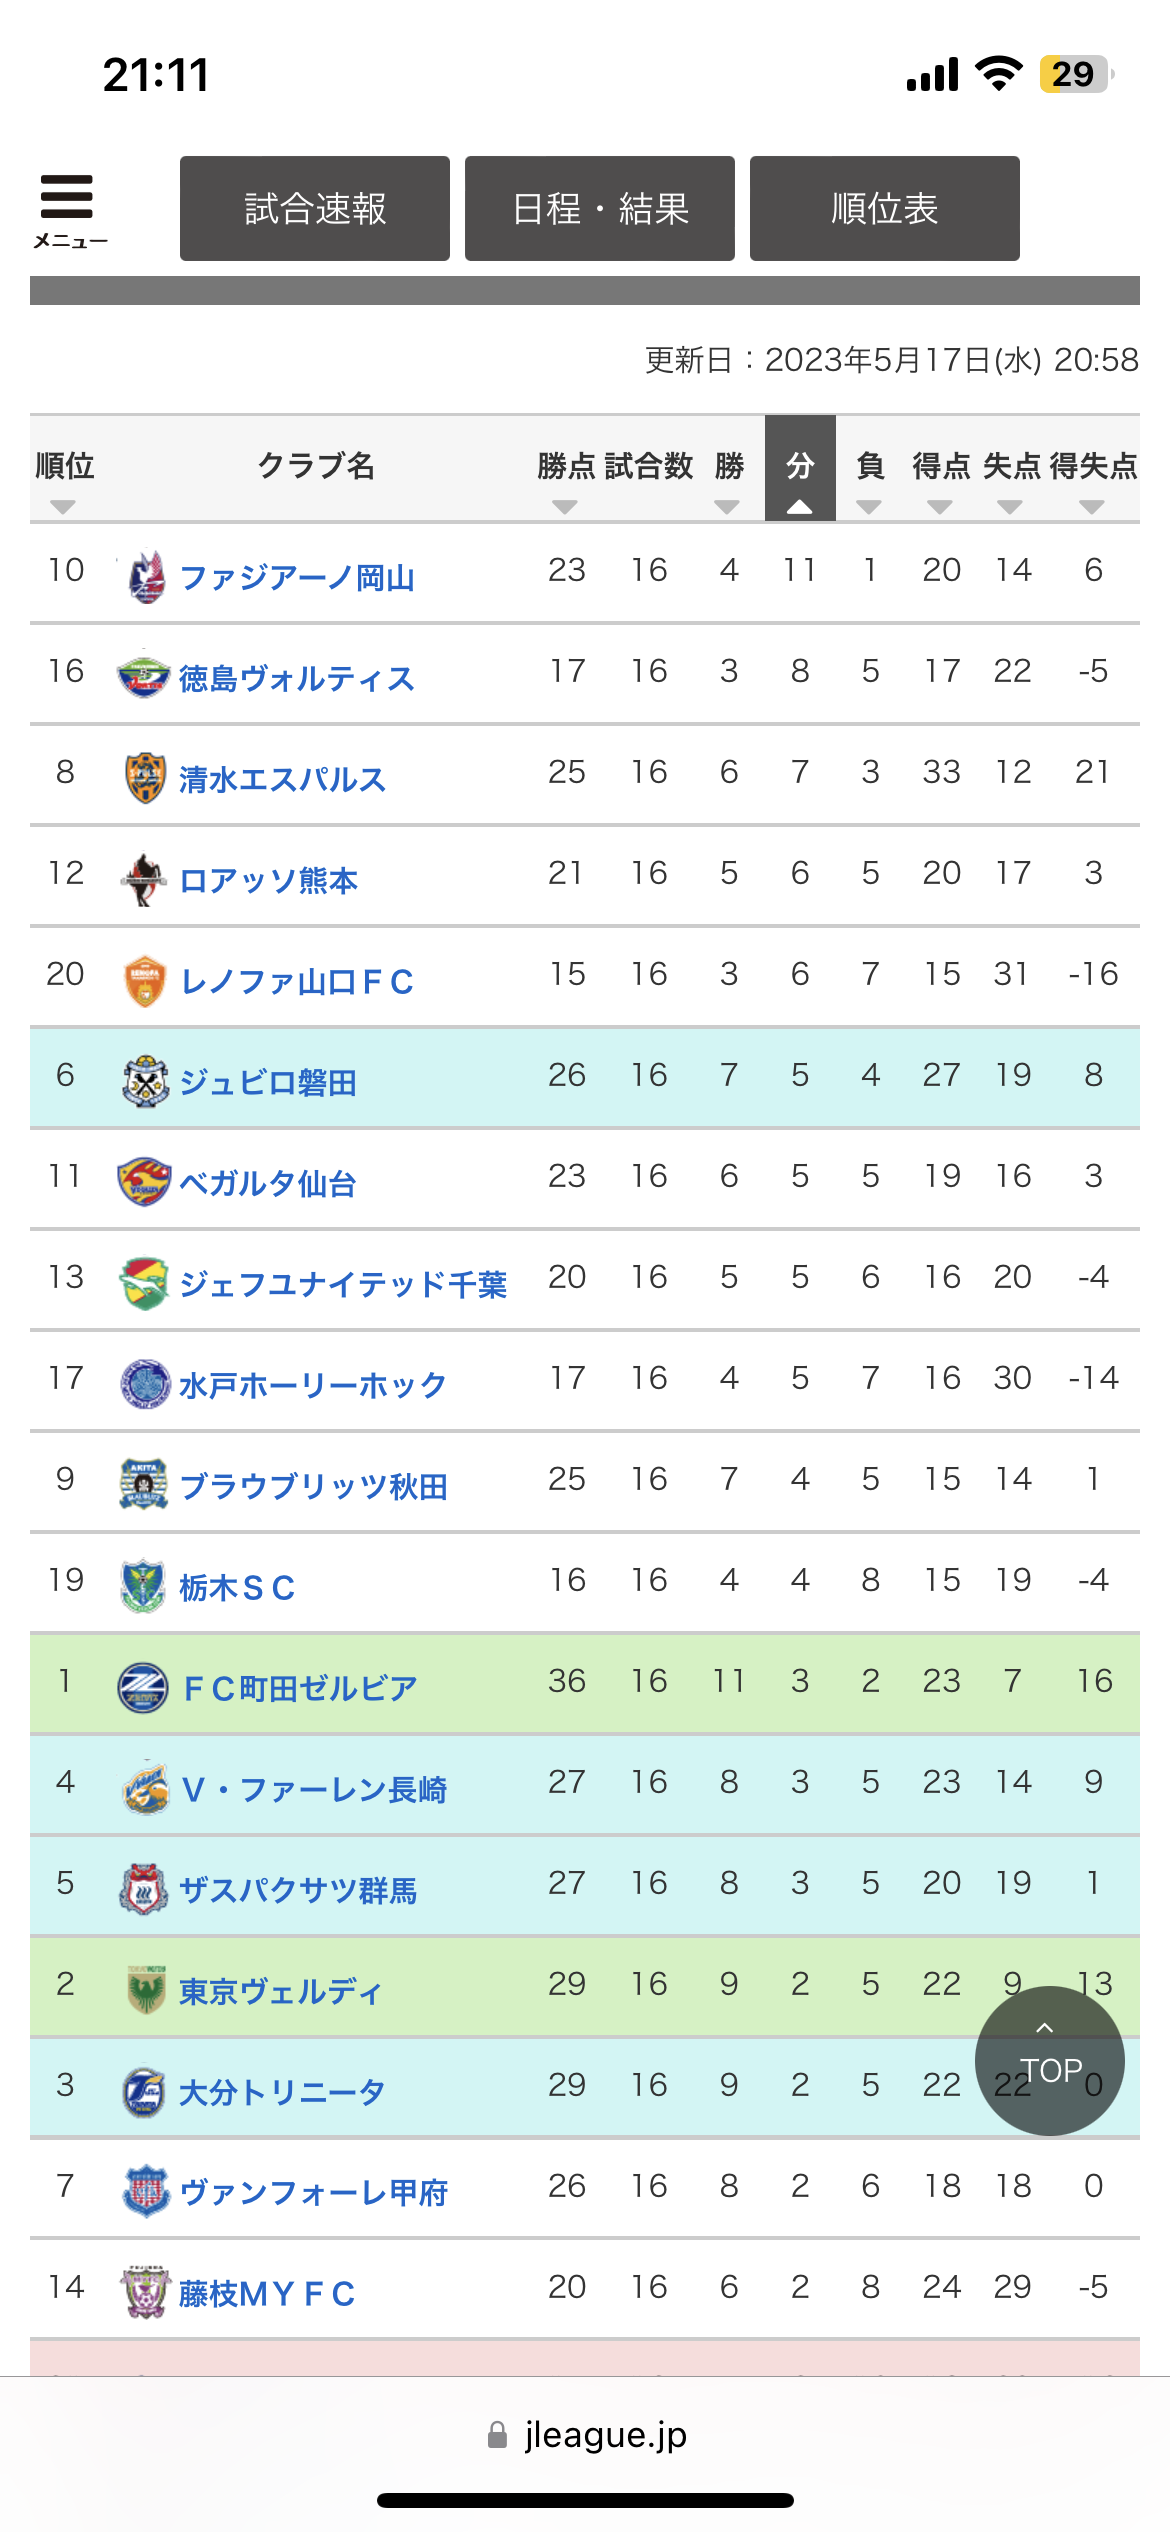Open the 日程・結果 tab
This screenshot has width=1170, height=2532.
click(x=600, y=208)
